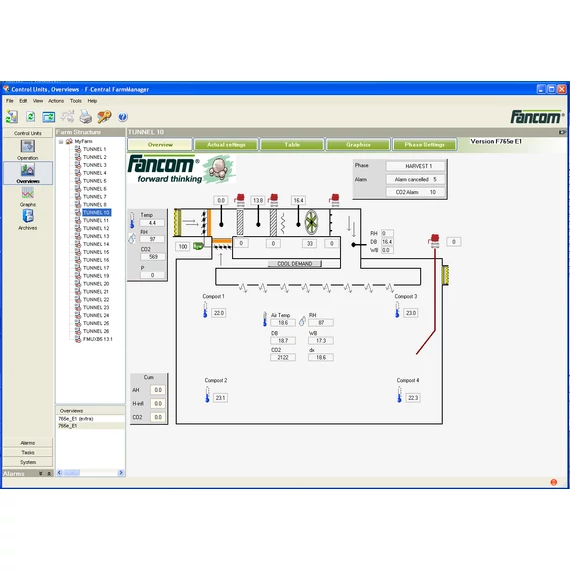Image resolution: width=570 pixels, height=570 pixels.
Task: Click the Compost 1 thermometer icon
Action: [x=205, y=310]
